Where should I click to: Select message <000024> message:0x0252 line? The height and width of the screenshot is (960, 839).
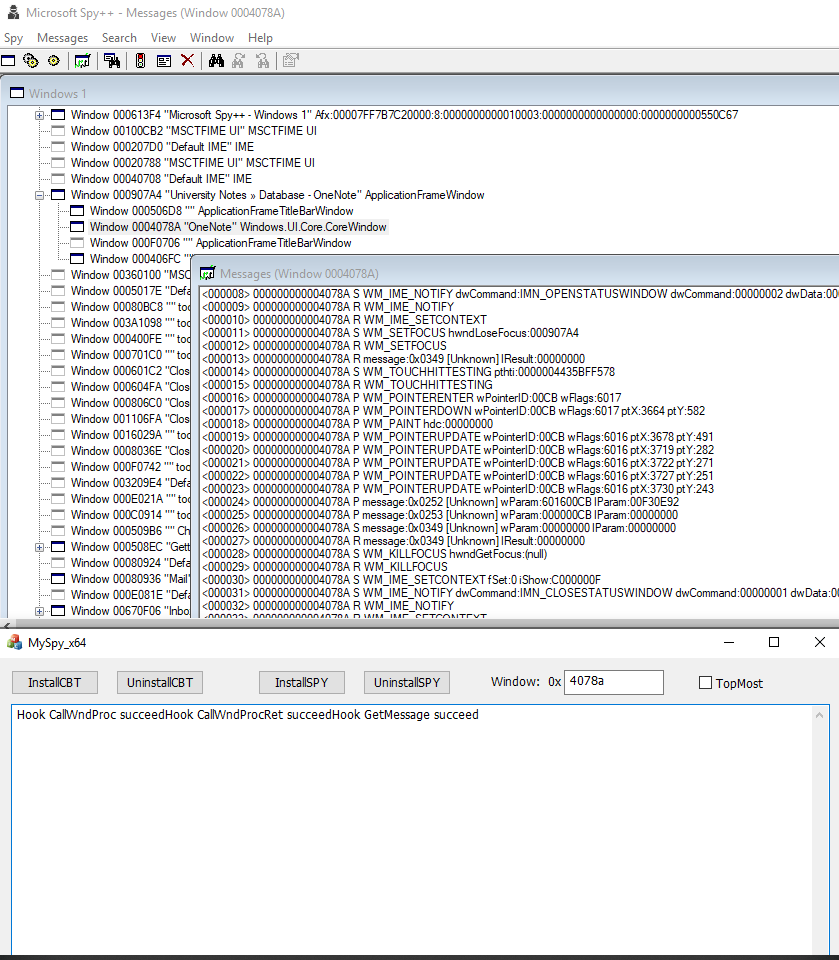coord(440,502)
